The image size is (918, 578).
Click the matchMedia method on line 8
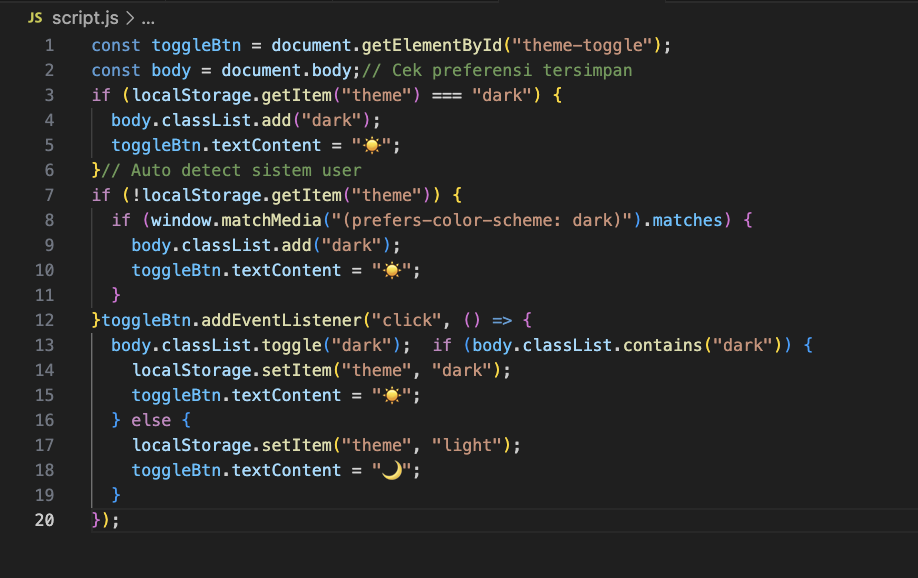tap(240, 220)
